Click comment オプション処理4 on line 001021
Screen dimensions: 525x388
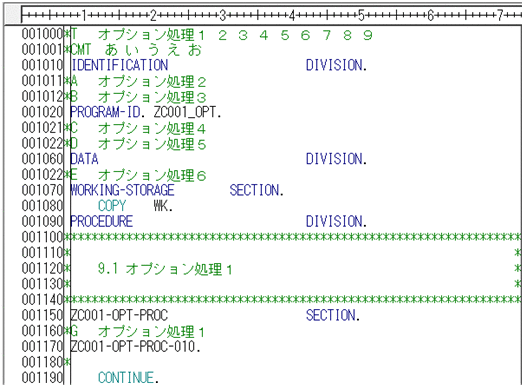pos(152,128)
